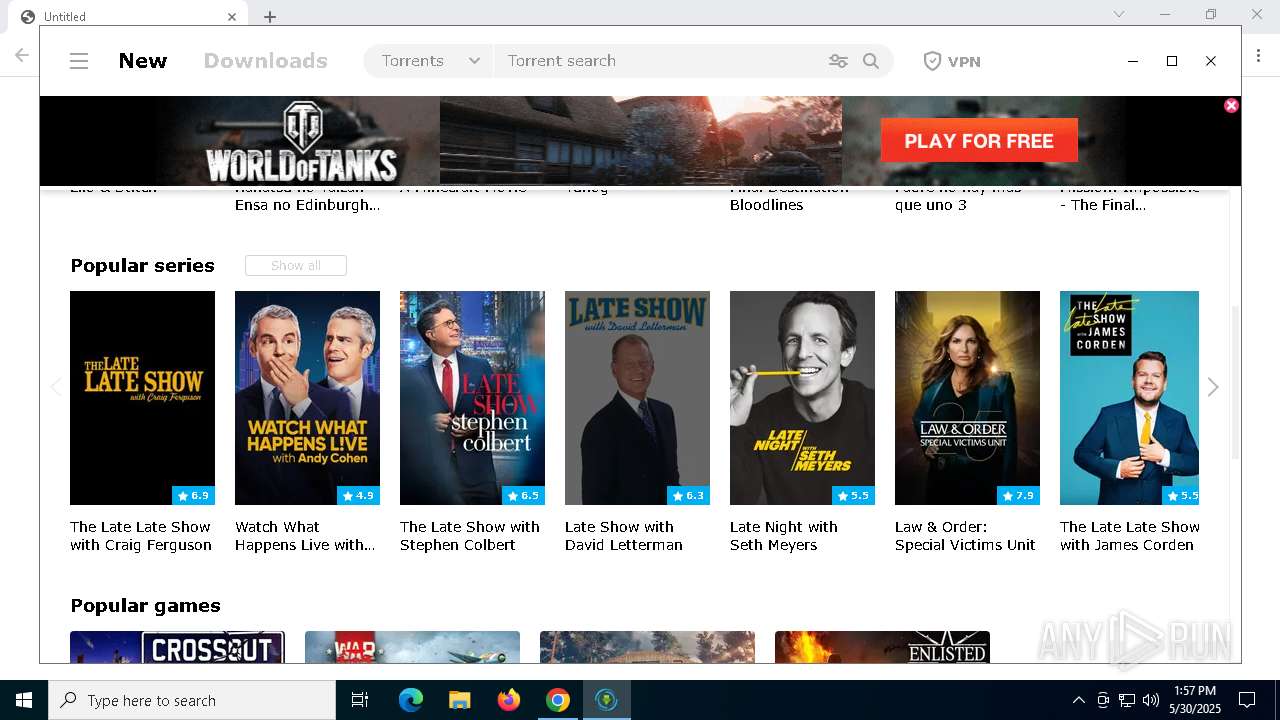
Task: Expand the Torrents category dropdown
Action: 430,61
